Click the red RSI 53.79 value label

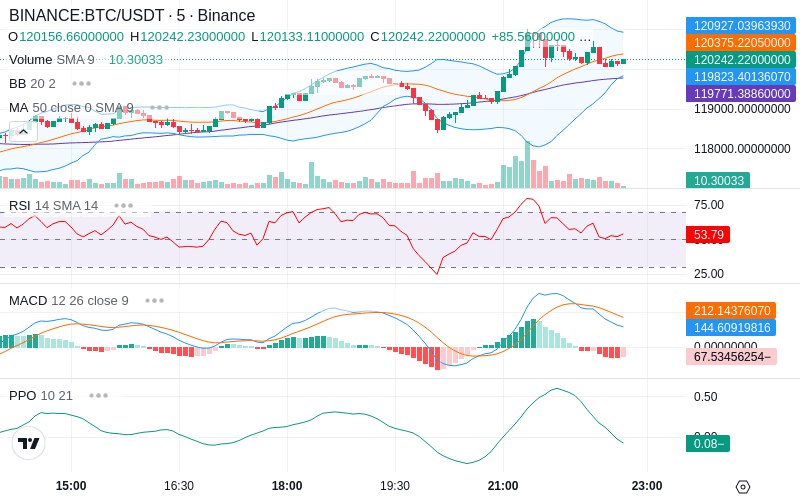[708, 235]
